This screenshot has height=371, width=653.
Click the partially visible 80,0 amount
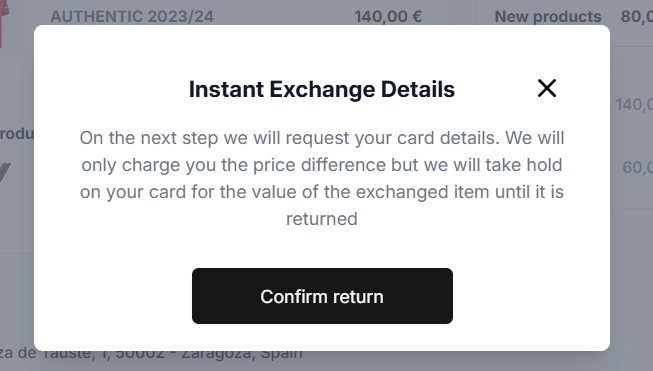pos(637,17)
